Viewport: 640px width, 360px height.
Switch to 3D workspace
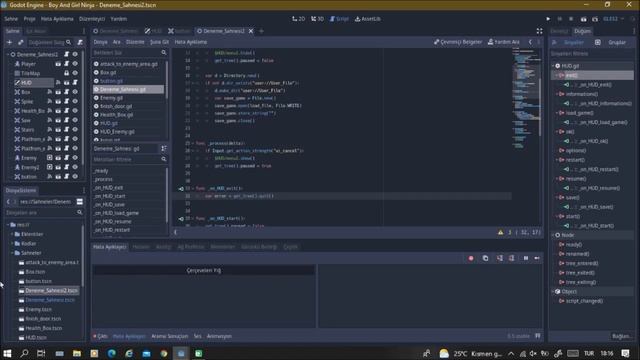317,19
